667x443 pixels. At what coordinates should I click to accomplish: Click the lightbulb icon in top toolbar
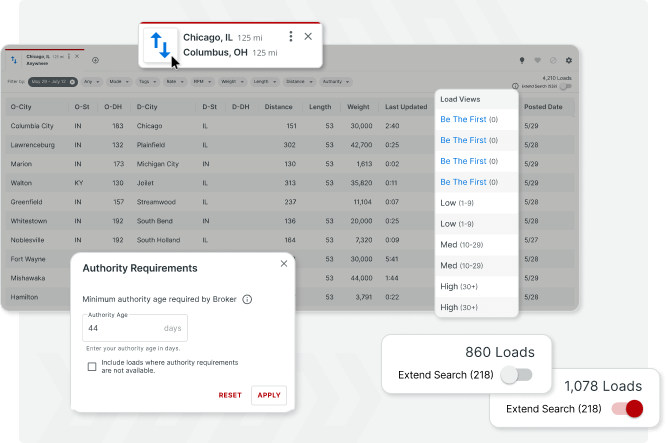pos(521,60)
